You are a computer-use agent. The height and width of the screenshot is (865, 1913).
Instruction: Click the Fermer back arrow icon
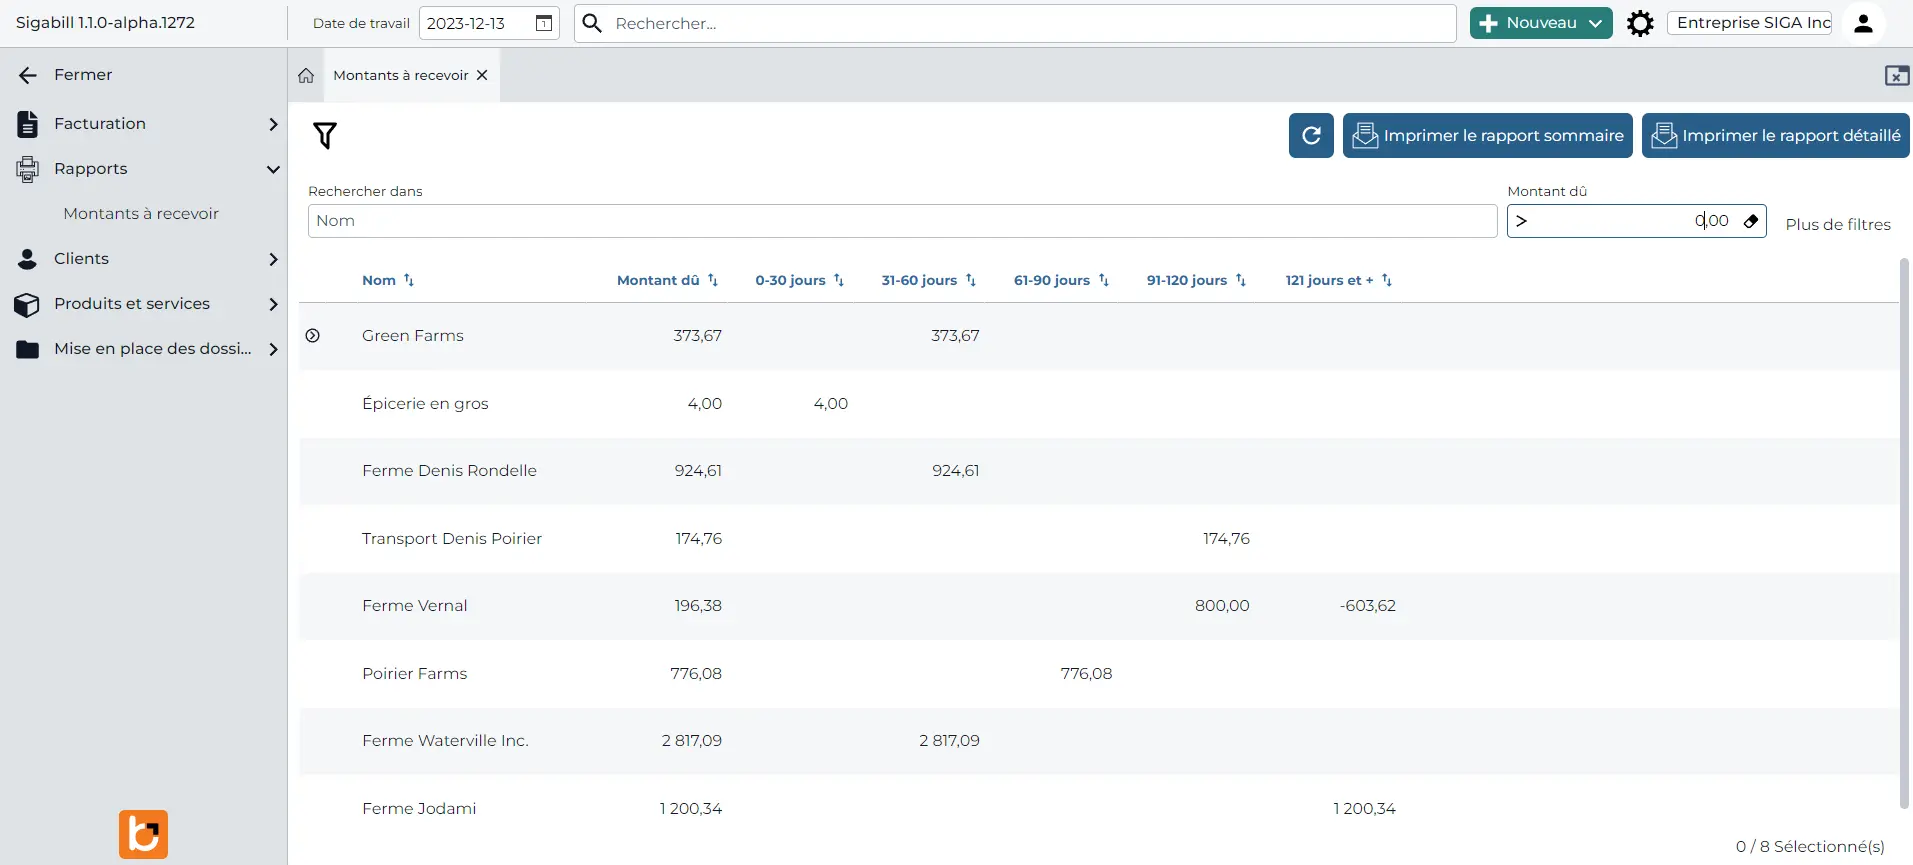[x=28, y=75]
